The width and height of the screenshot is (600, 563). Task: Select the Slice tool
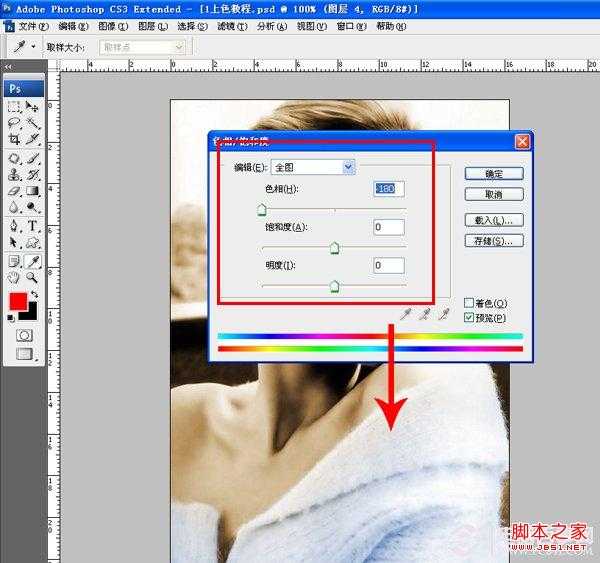click(x=33, y=139)
